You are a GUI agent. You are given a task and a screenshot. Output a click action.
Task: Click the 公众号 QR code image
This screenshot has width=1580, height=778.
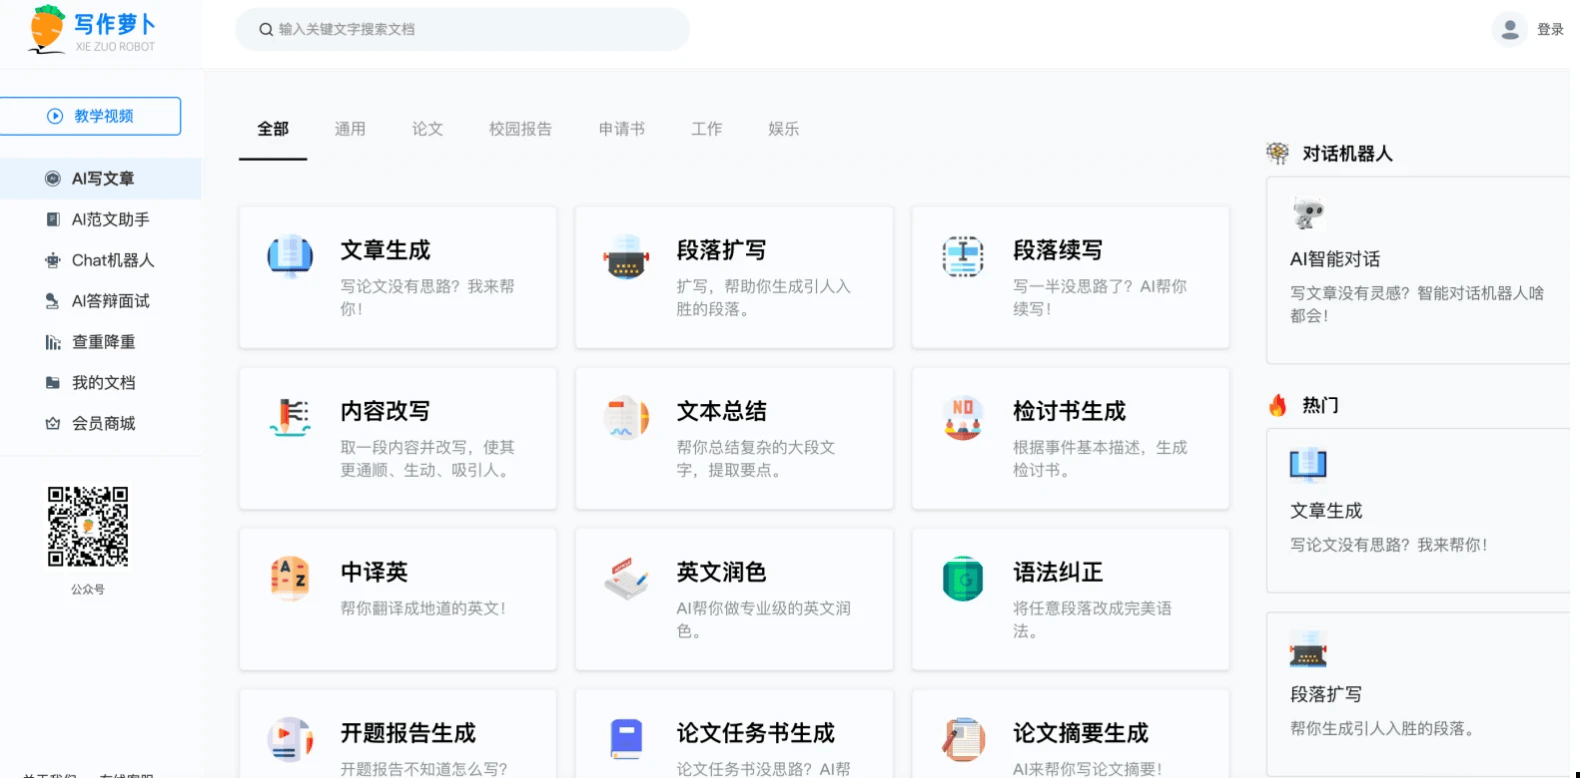pyautogui.click(x=88, y=527)
